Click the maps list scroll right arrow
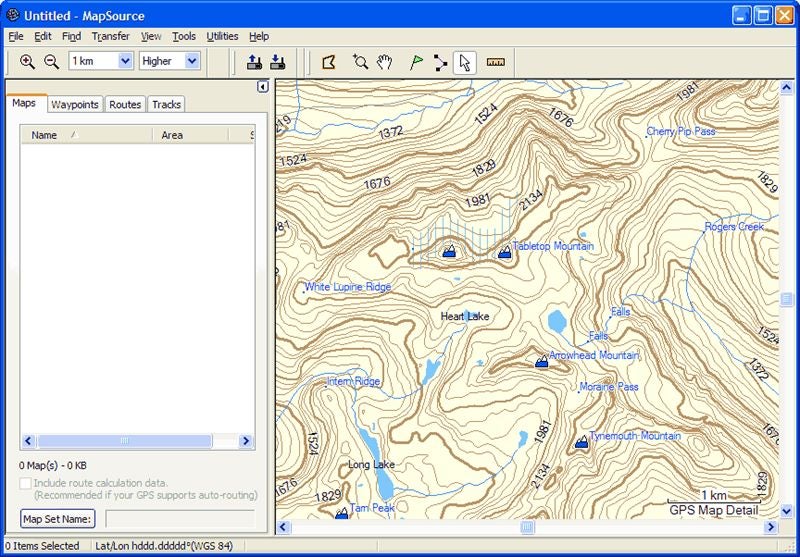The image size is (800, 557). [x=246, y=441]
